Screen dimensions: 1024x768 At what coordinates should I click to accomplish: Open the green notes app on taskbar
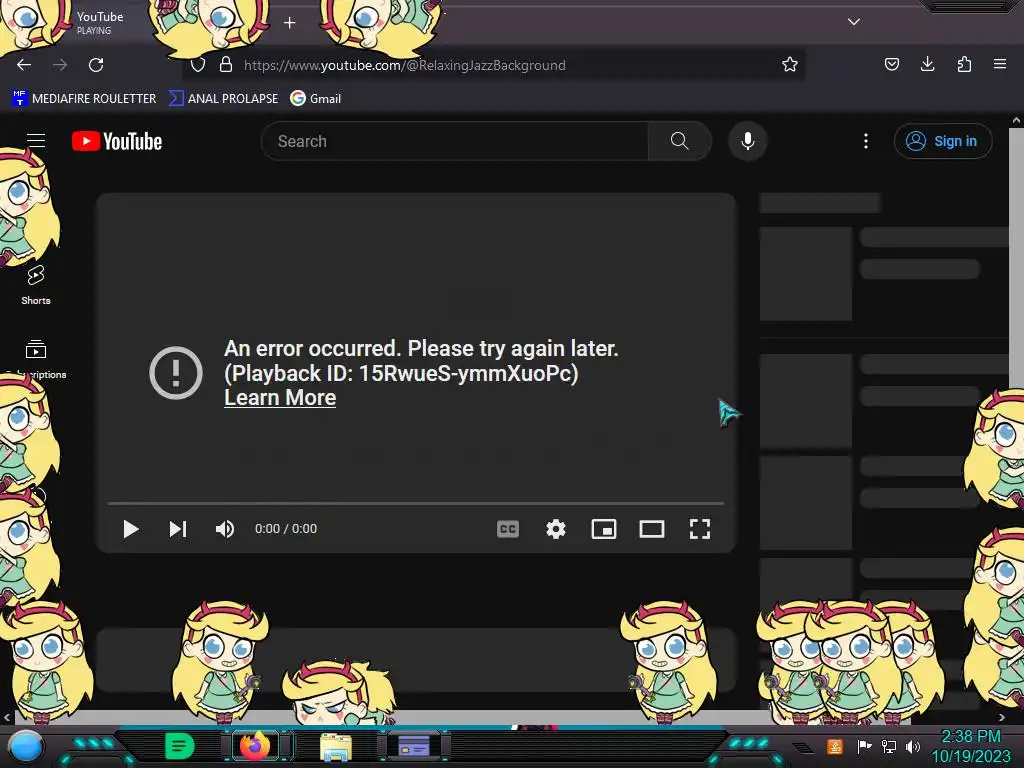click(180, 746)
